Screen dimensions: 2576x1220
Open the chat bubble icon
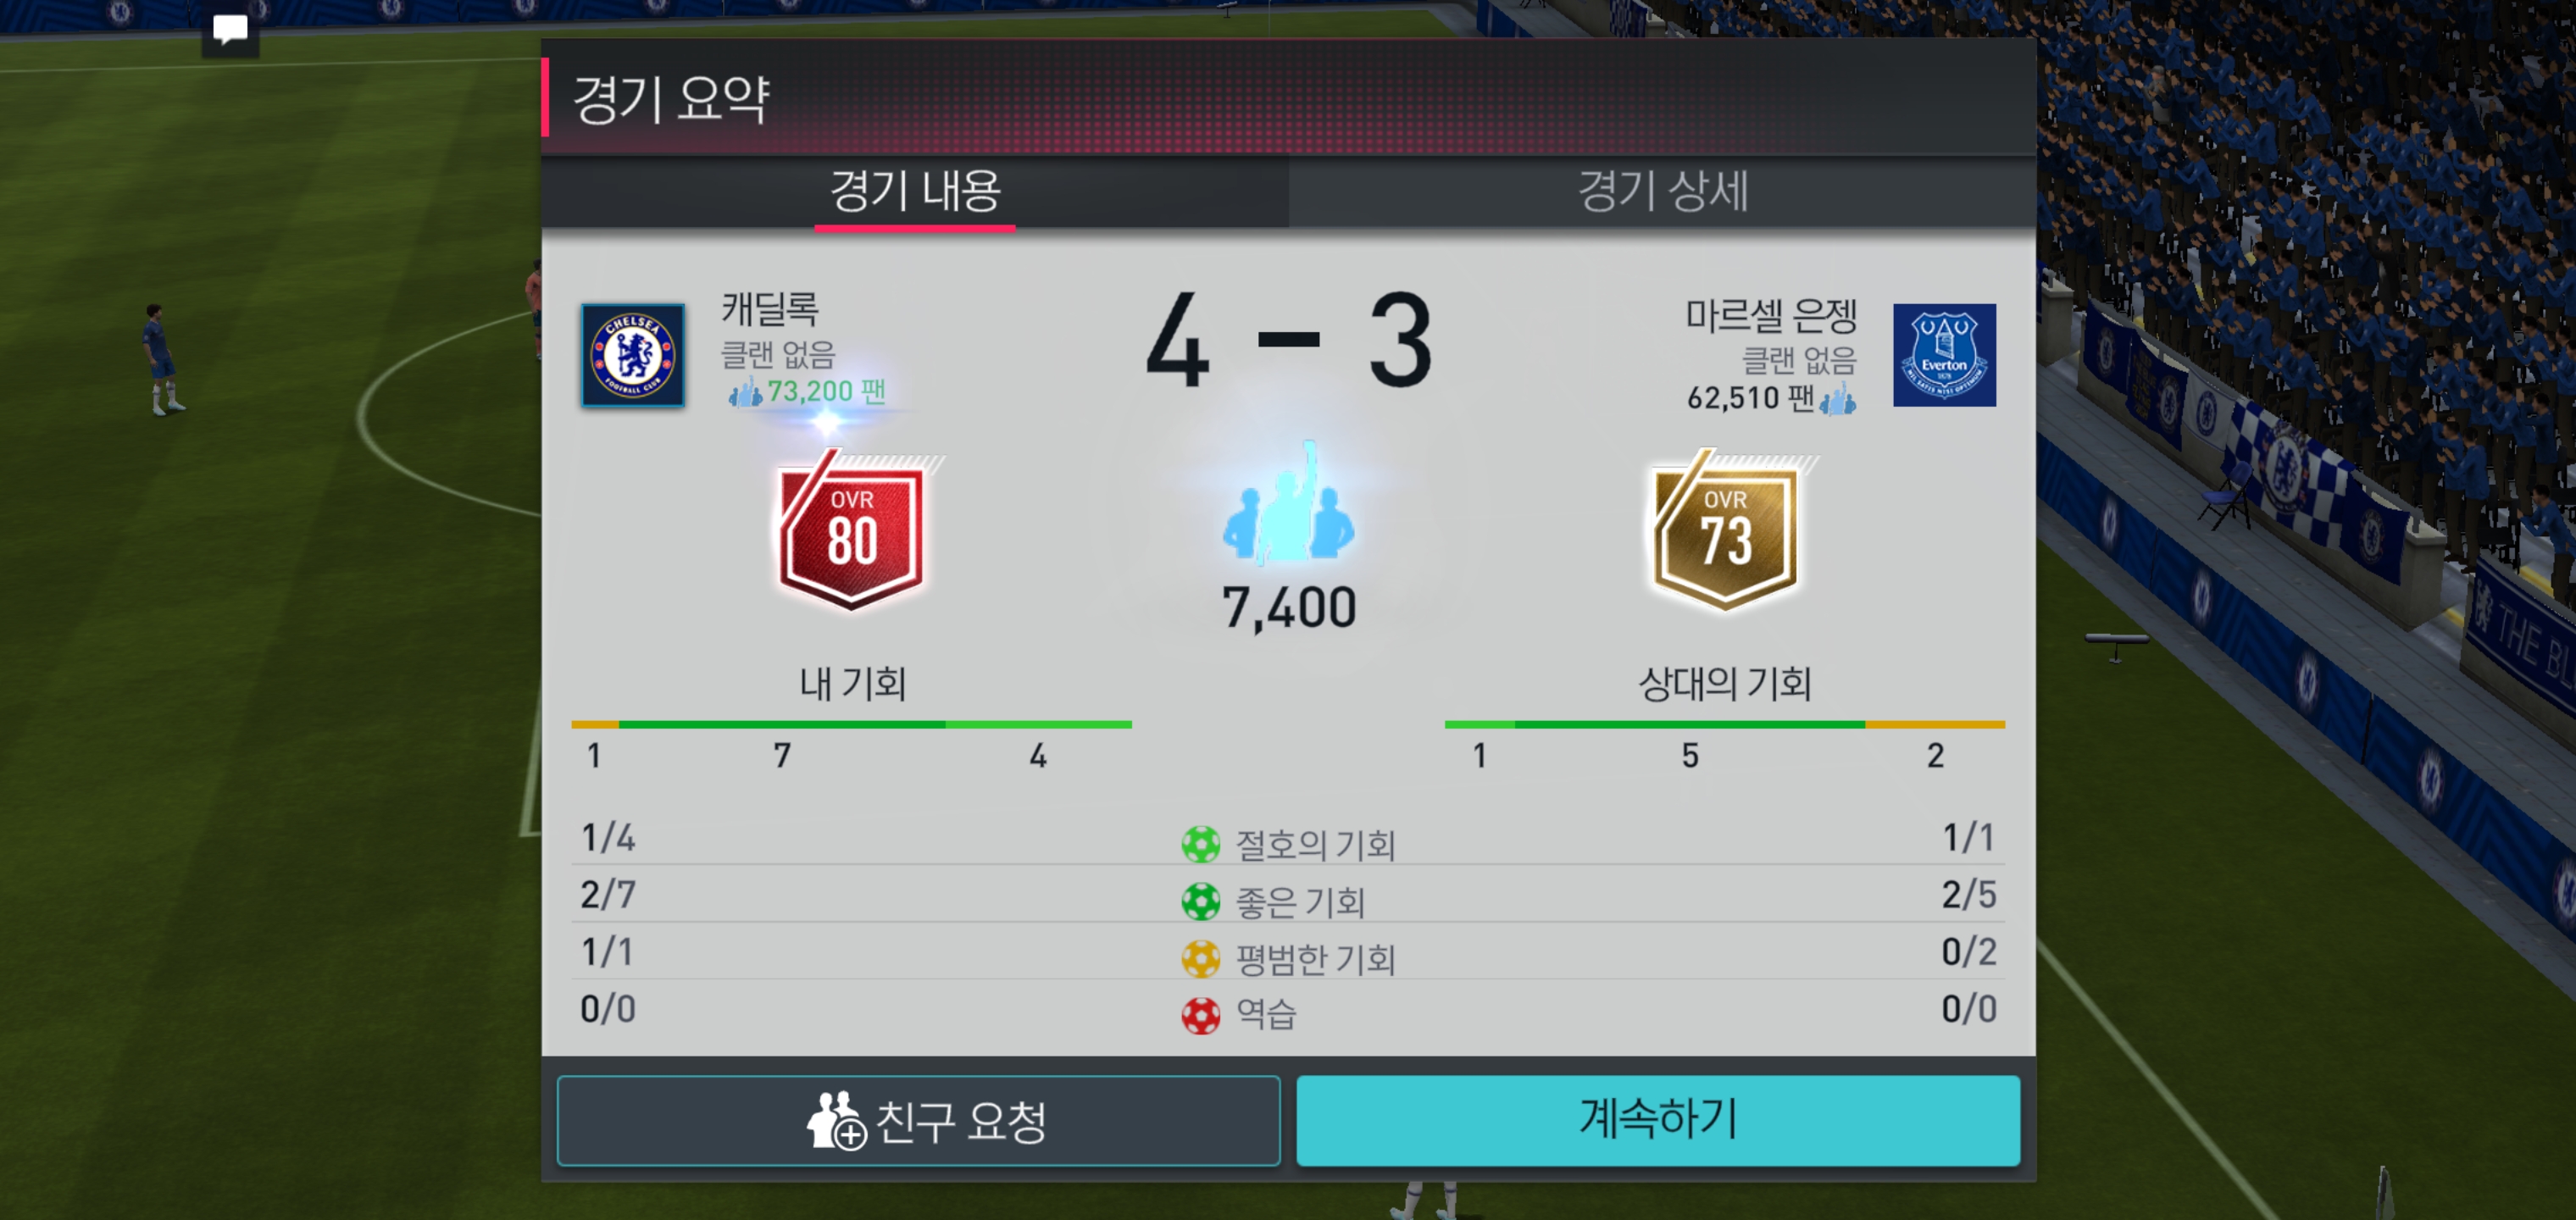pos(230,30)
